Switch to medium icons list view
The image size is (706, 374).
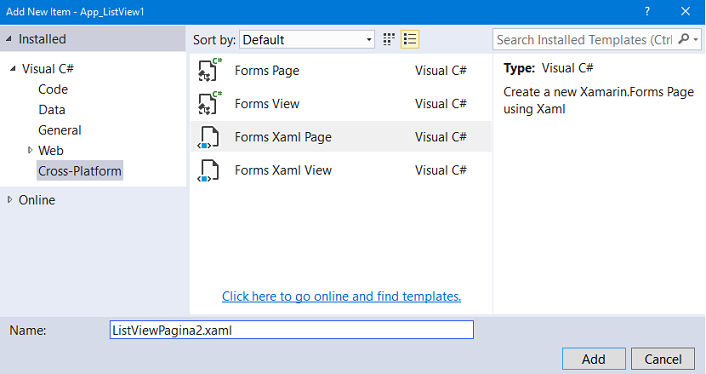click(410, 40)
